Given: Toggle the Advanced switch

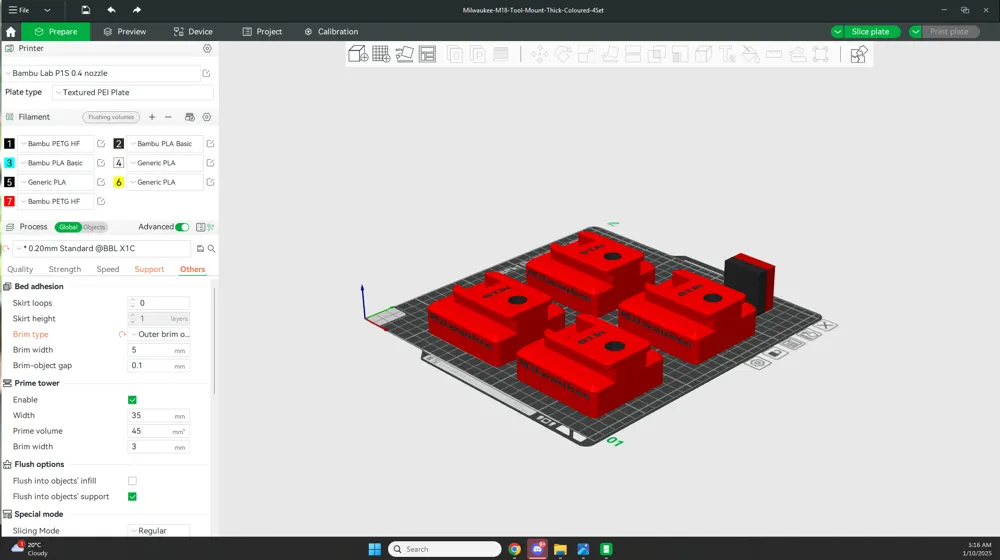Looking at the screenshot, I should pos(182,227).
